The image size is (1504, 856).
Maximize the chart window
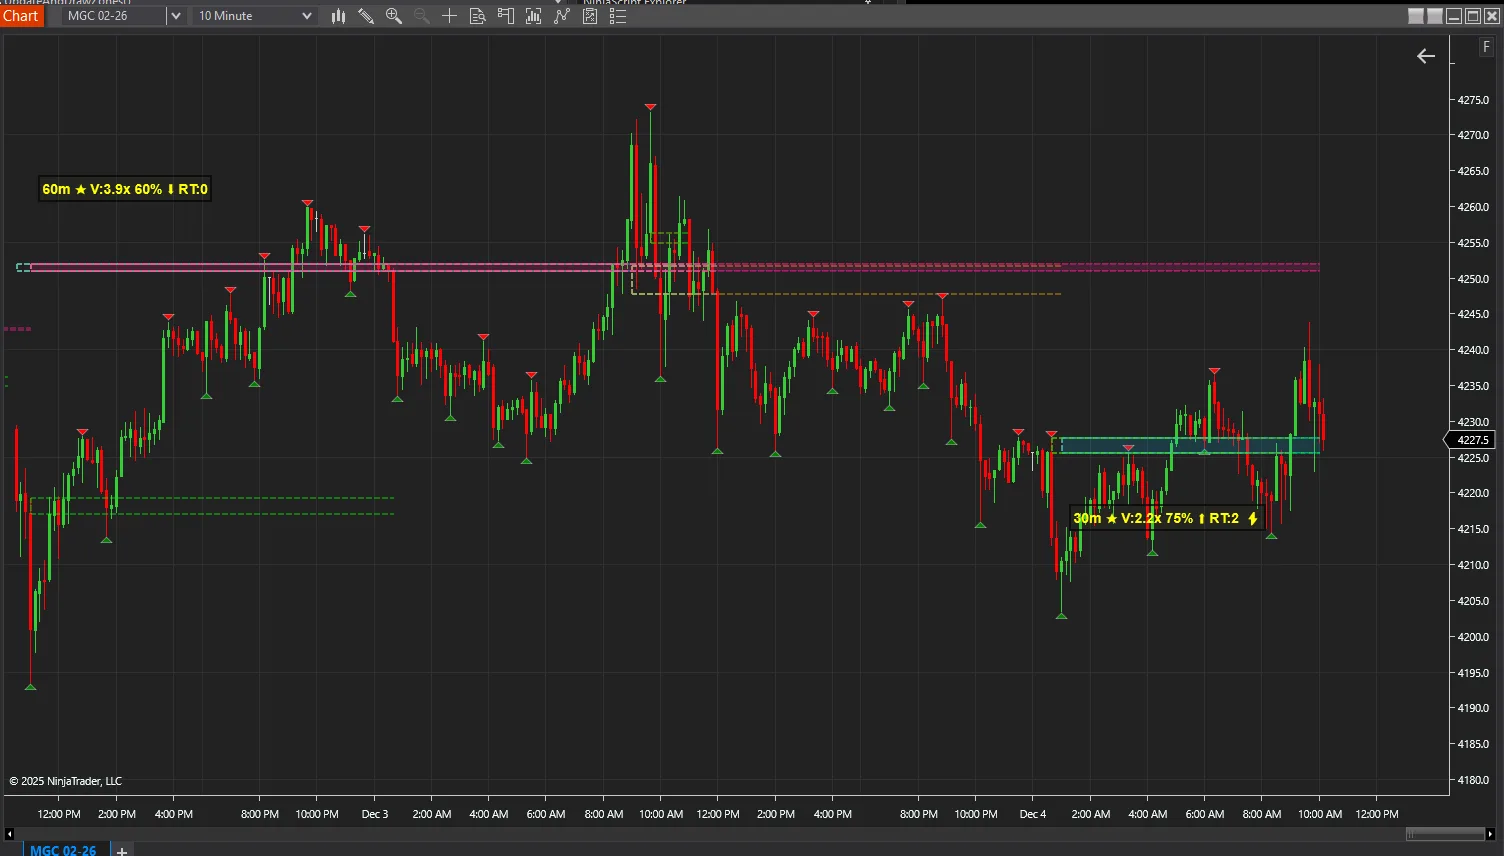(x=1473, y=16)
